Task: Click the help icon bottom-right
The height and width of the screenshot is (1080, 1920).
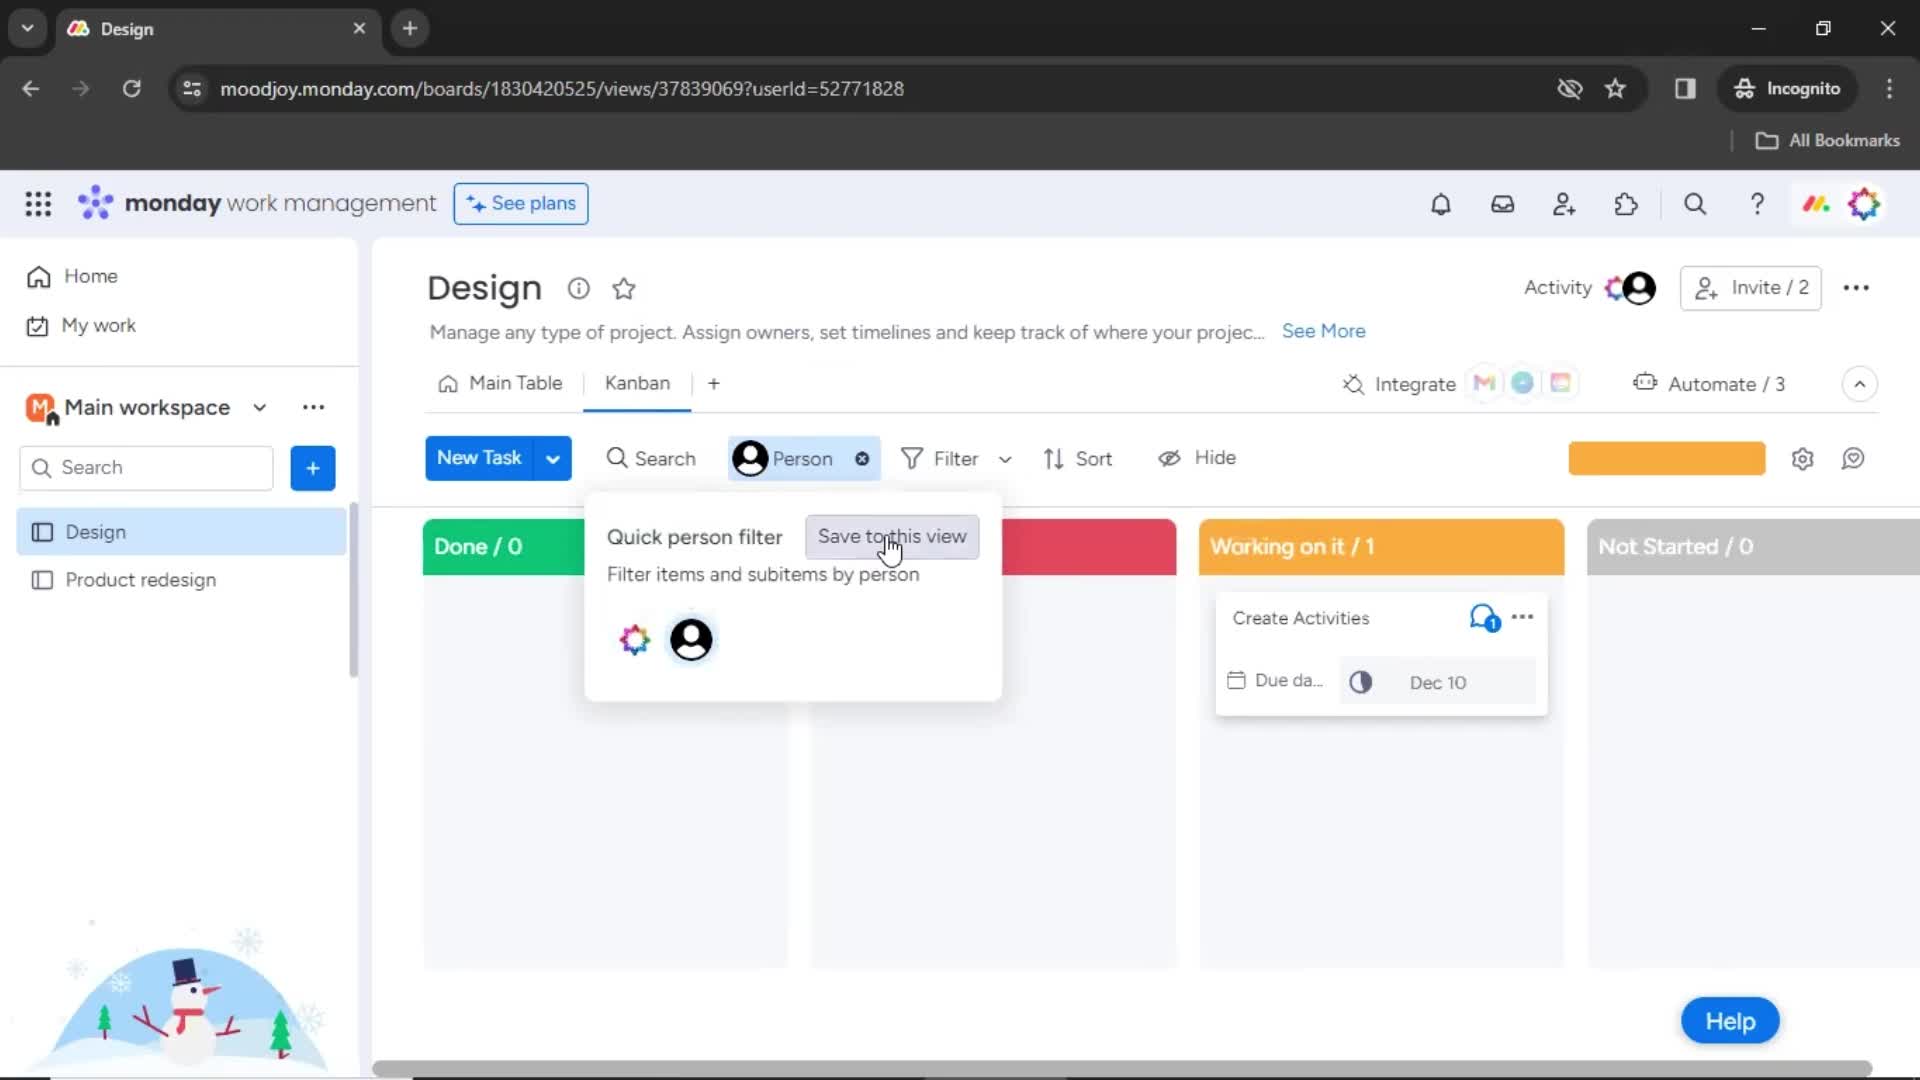Action: pos(1733,1021)
